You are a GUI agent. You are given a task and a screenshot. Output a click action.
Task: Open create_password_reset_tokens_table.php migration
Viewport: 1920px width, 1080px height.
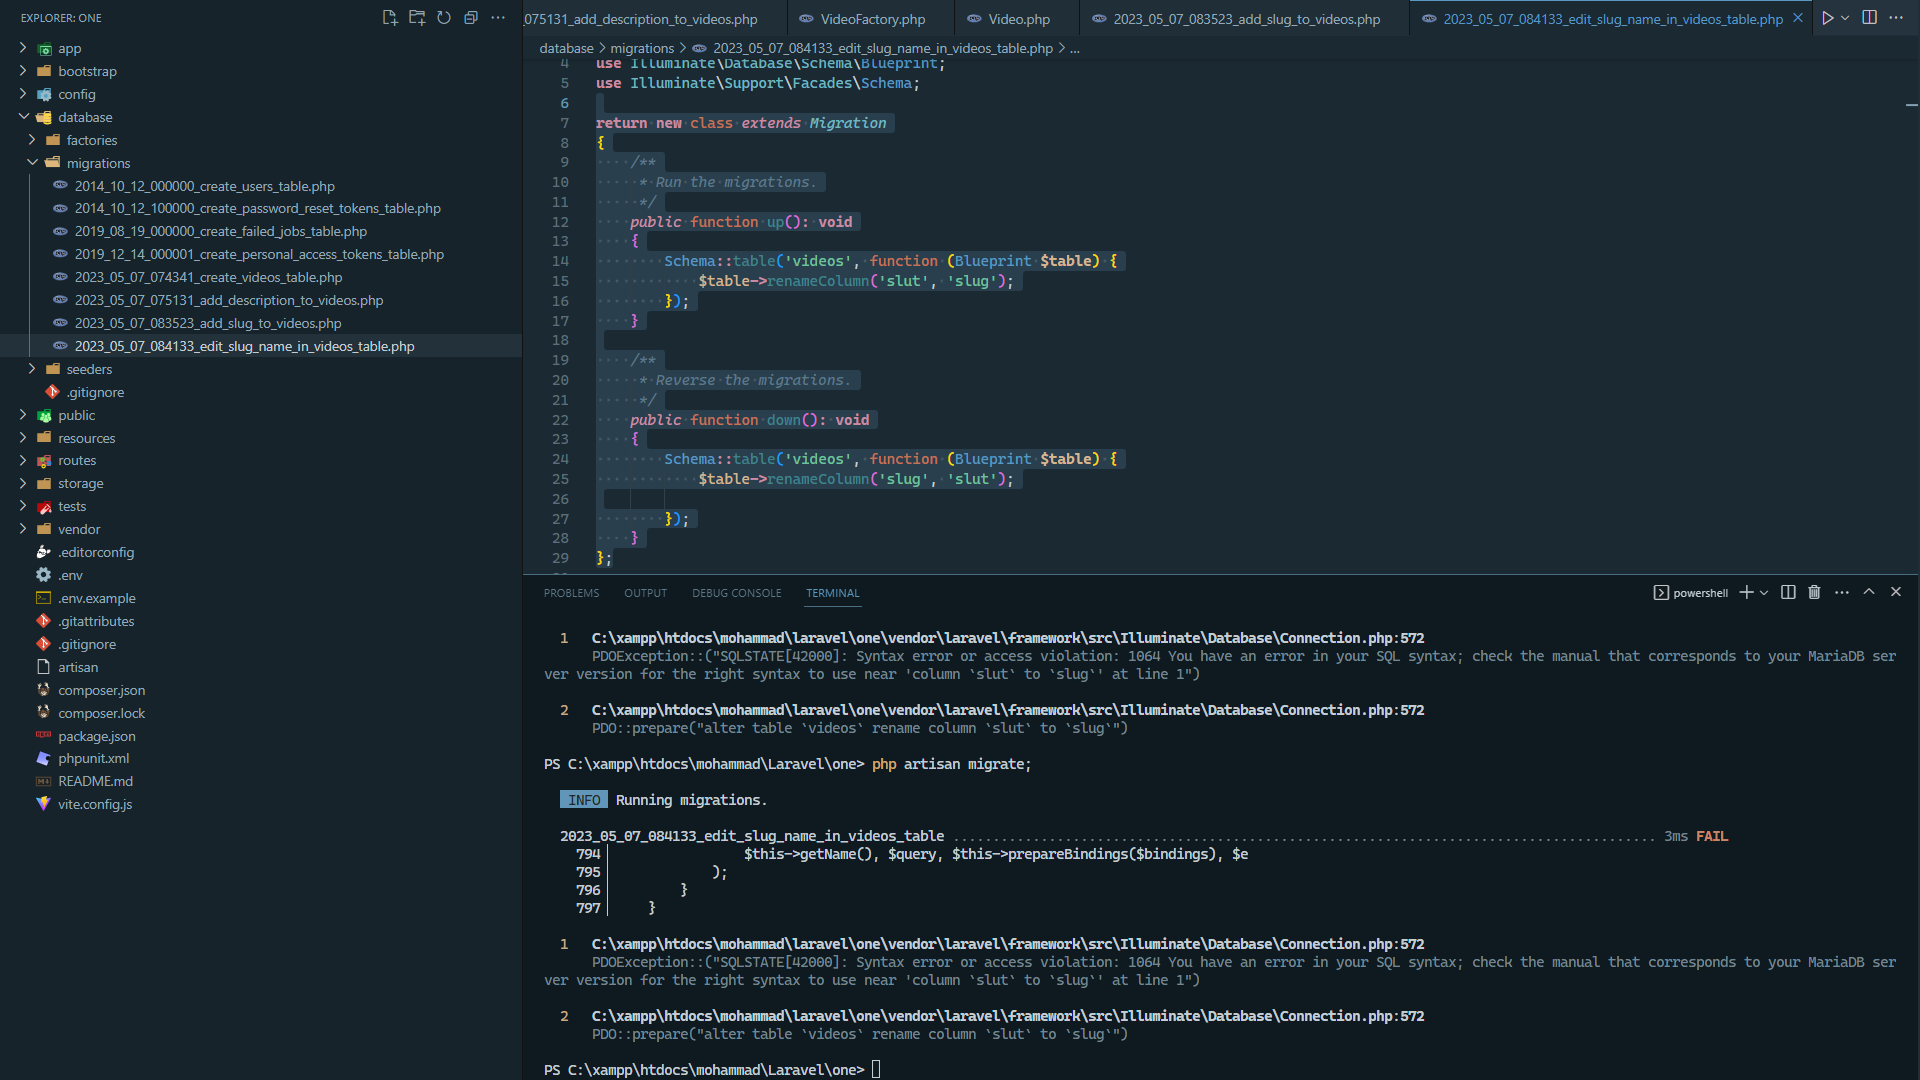tap(257, 208)
